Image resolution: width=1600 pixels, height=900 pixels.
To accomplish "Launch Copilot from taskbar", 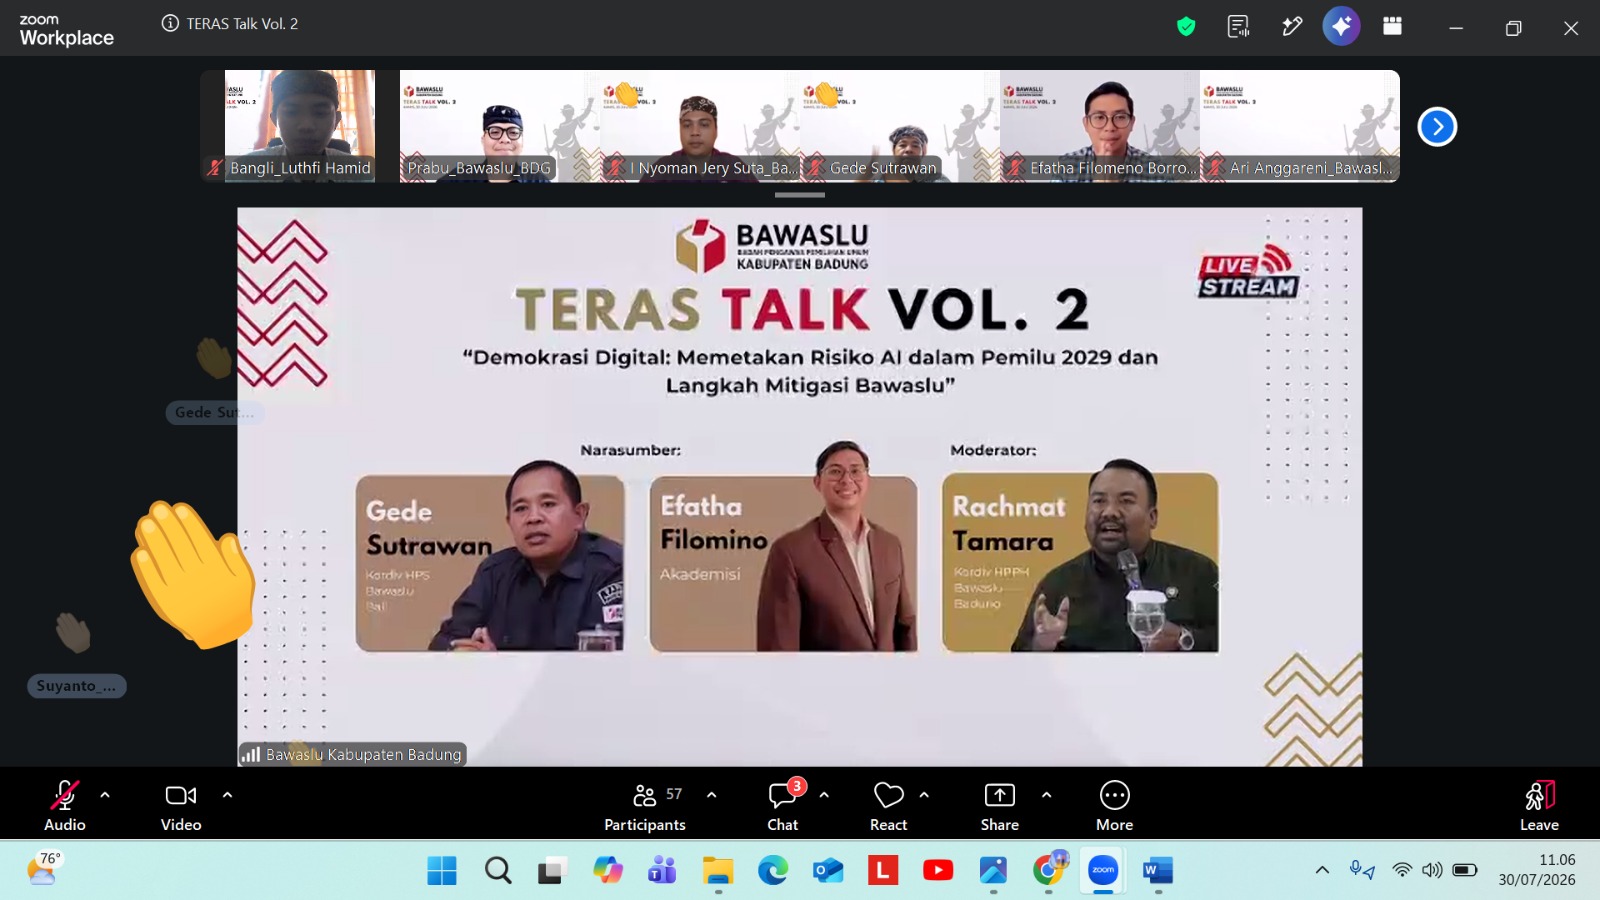I will (607, 870).
